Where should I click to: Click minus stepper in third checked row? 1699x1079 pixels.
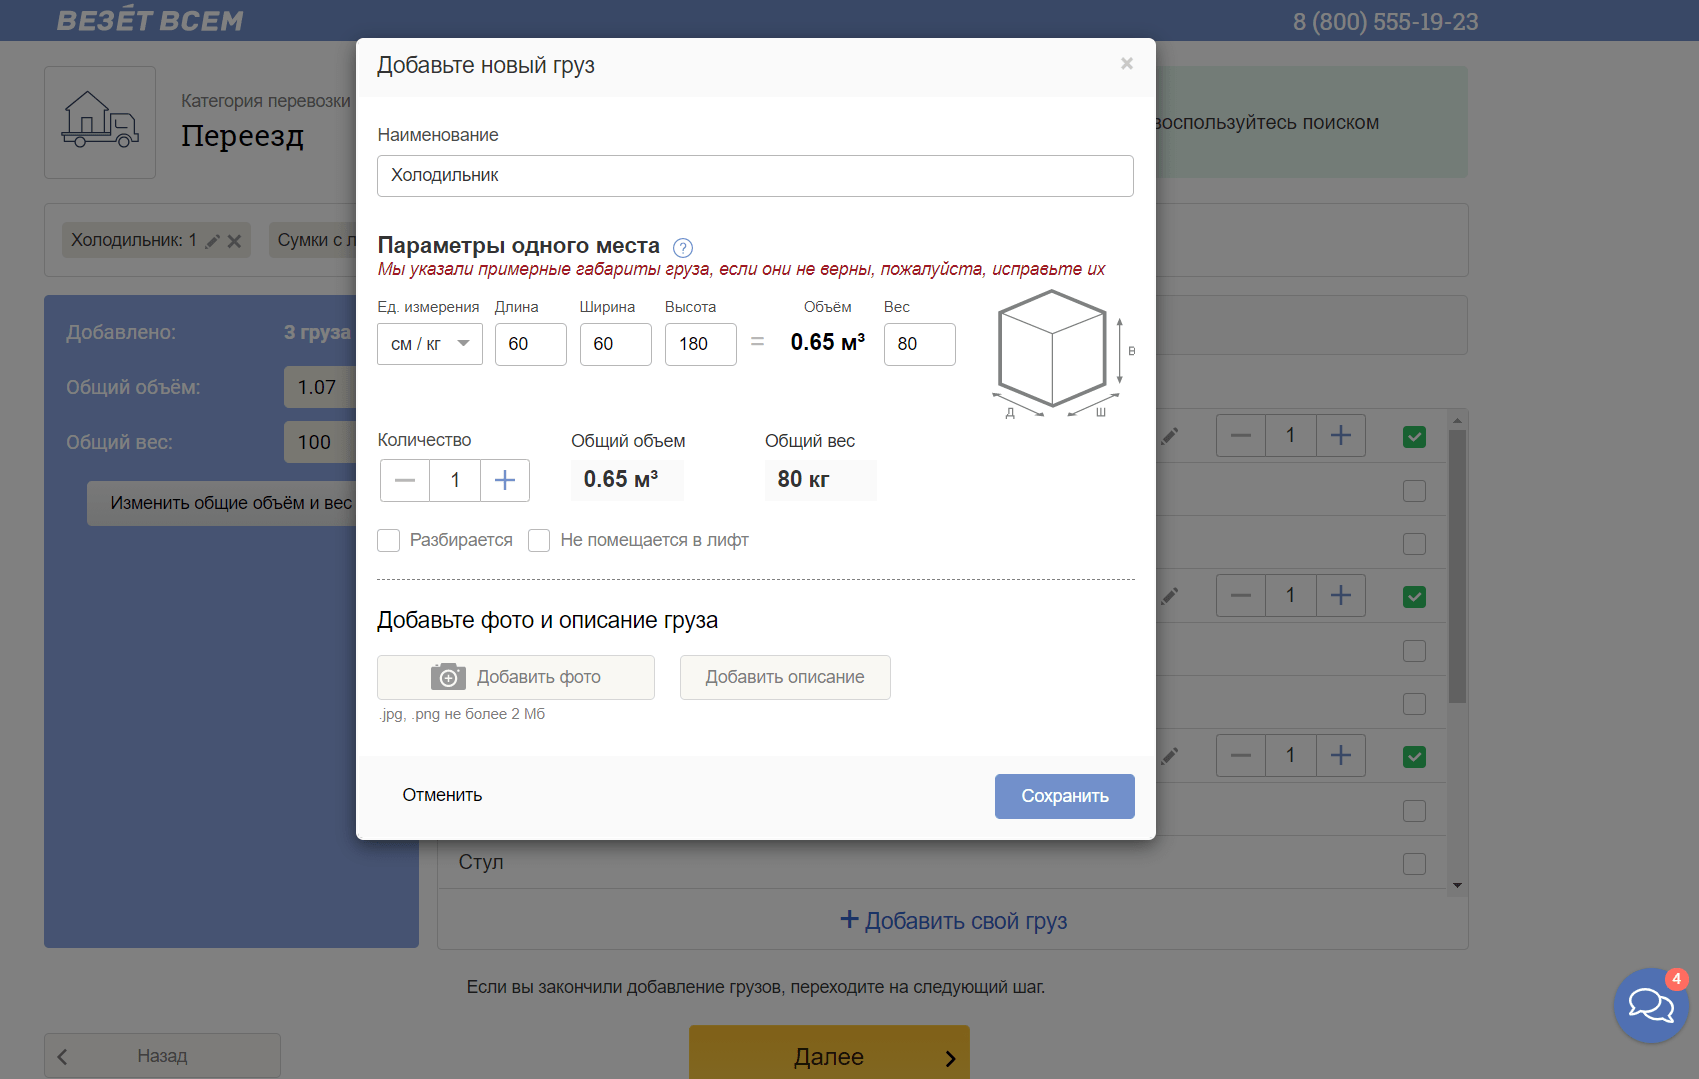point(1241,756)
